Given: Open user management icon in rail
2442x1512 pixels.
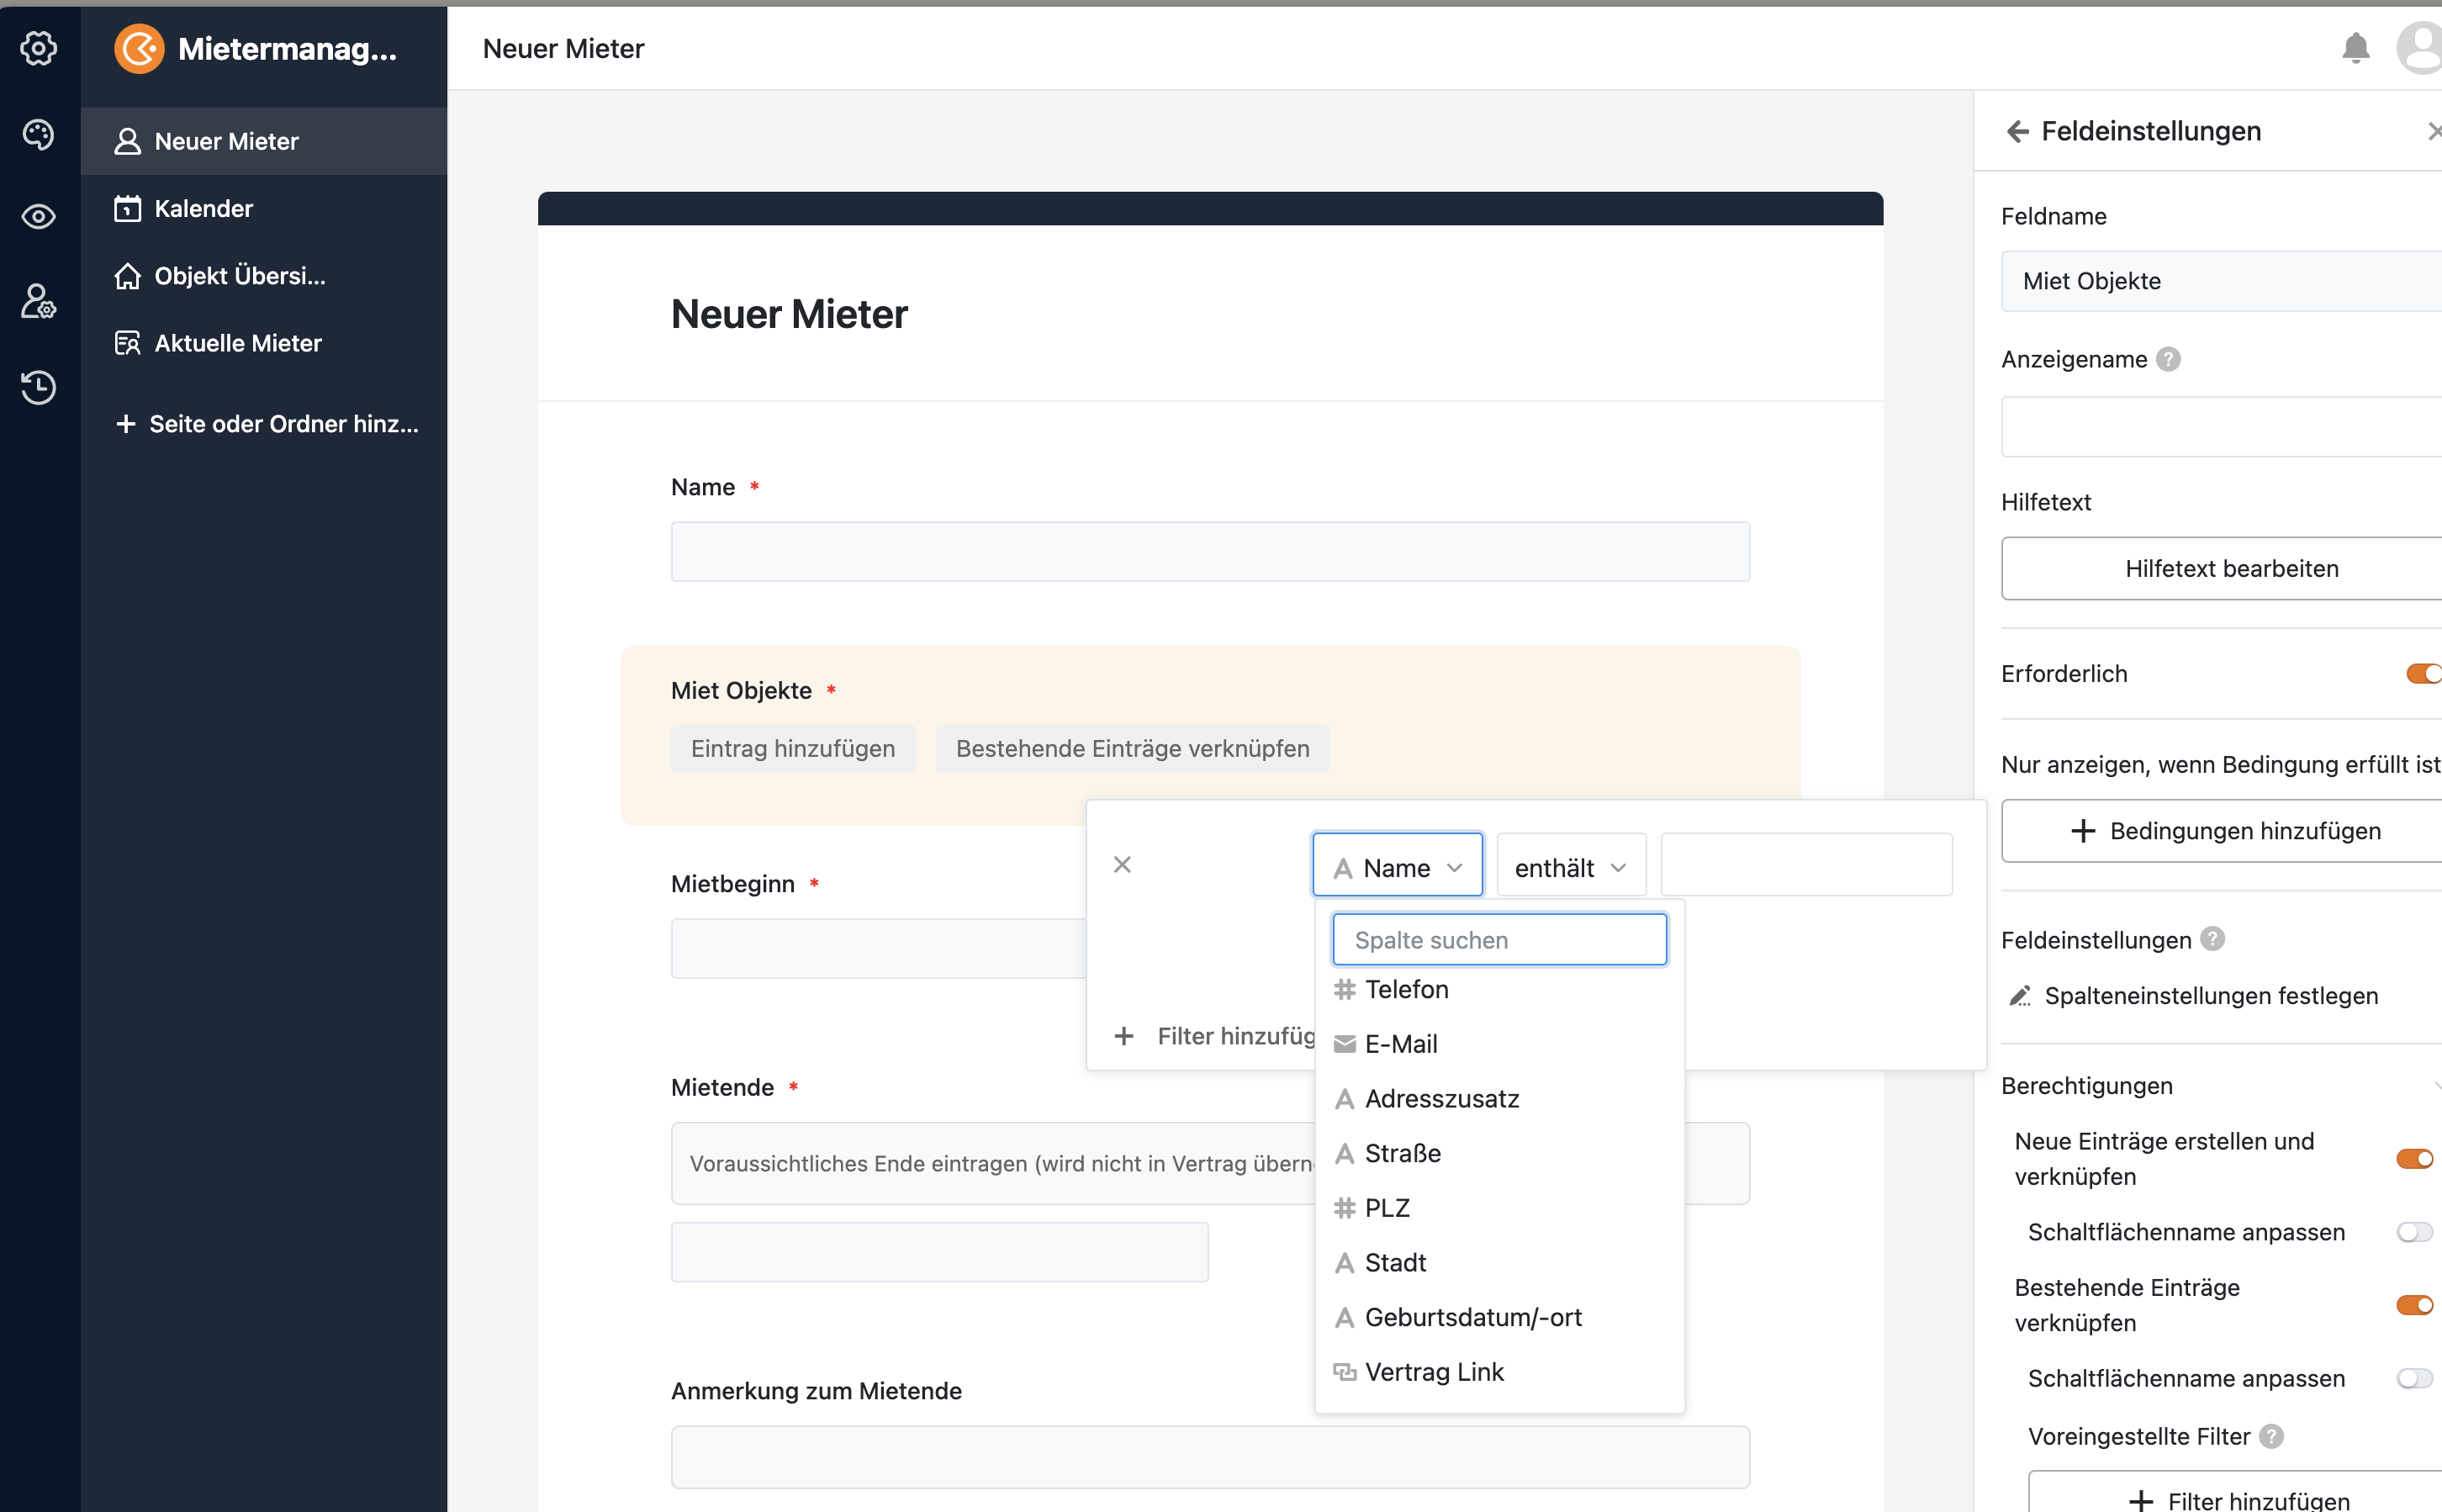Looking at the screenshot, I should click(39, 301).
